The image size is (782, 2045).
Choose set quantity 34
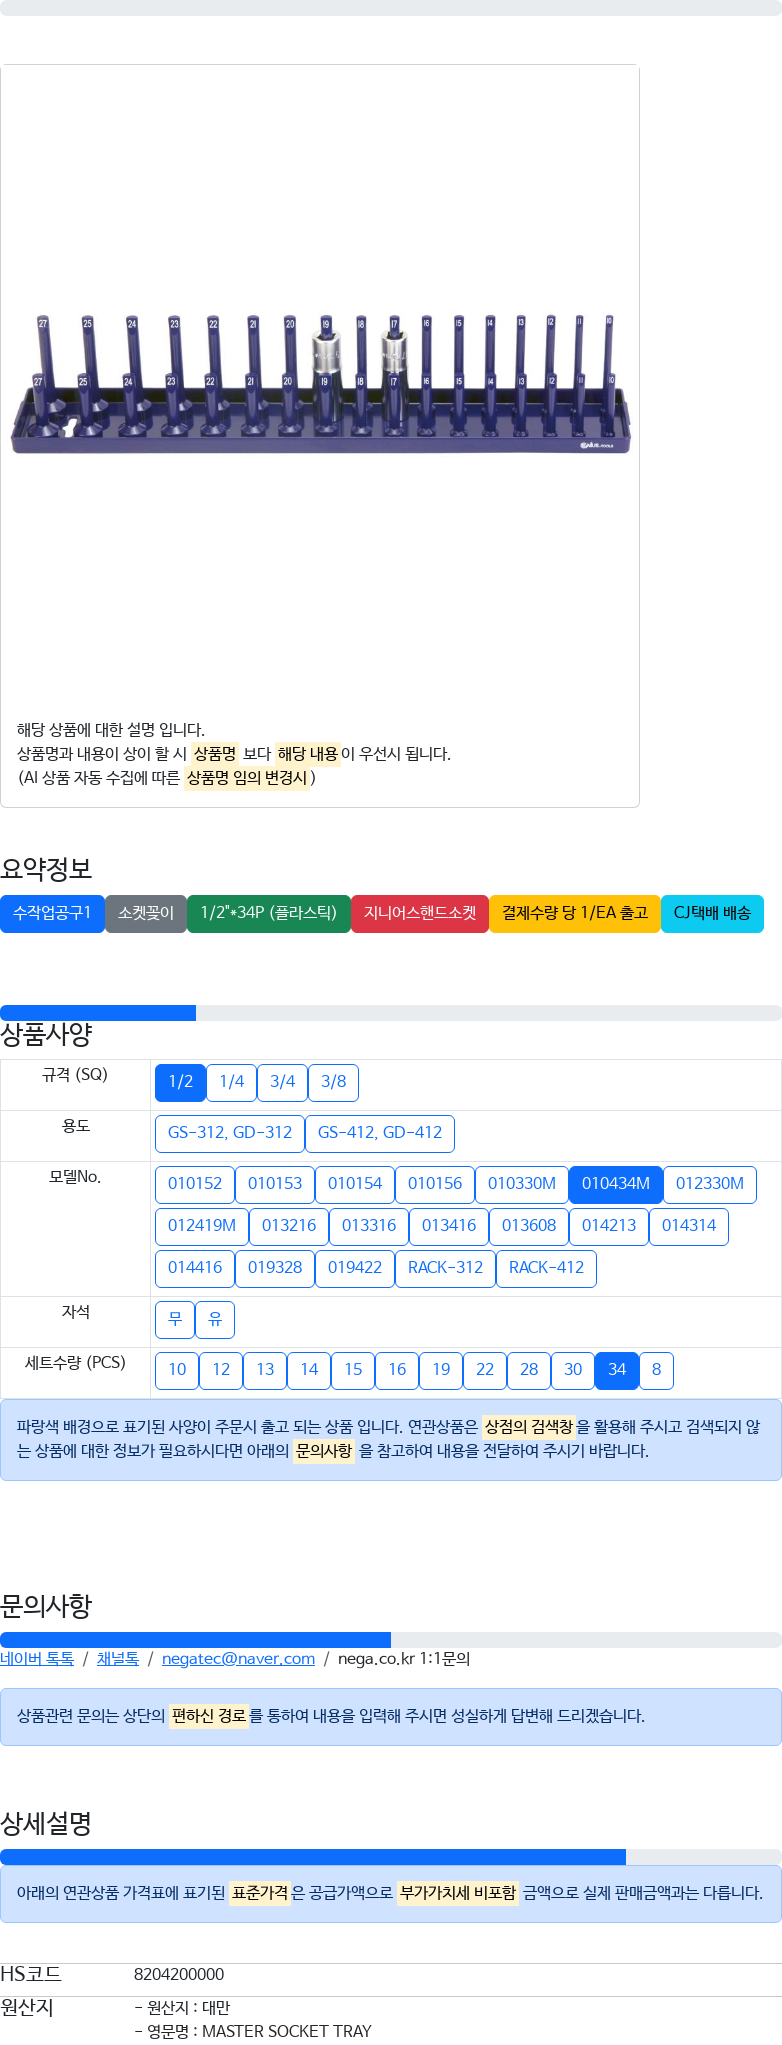point(617,1370)
